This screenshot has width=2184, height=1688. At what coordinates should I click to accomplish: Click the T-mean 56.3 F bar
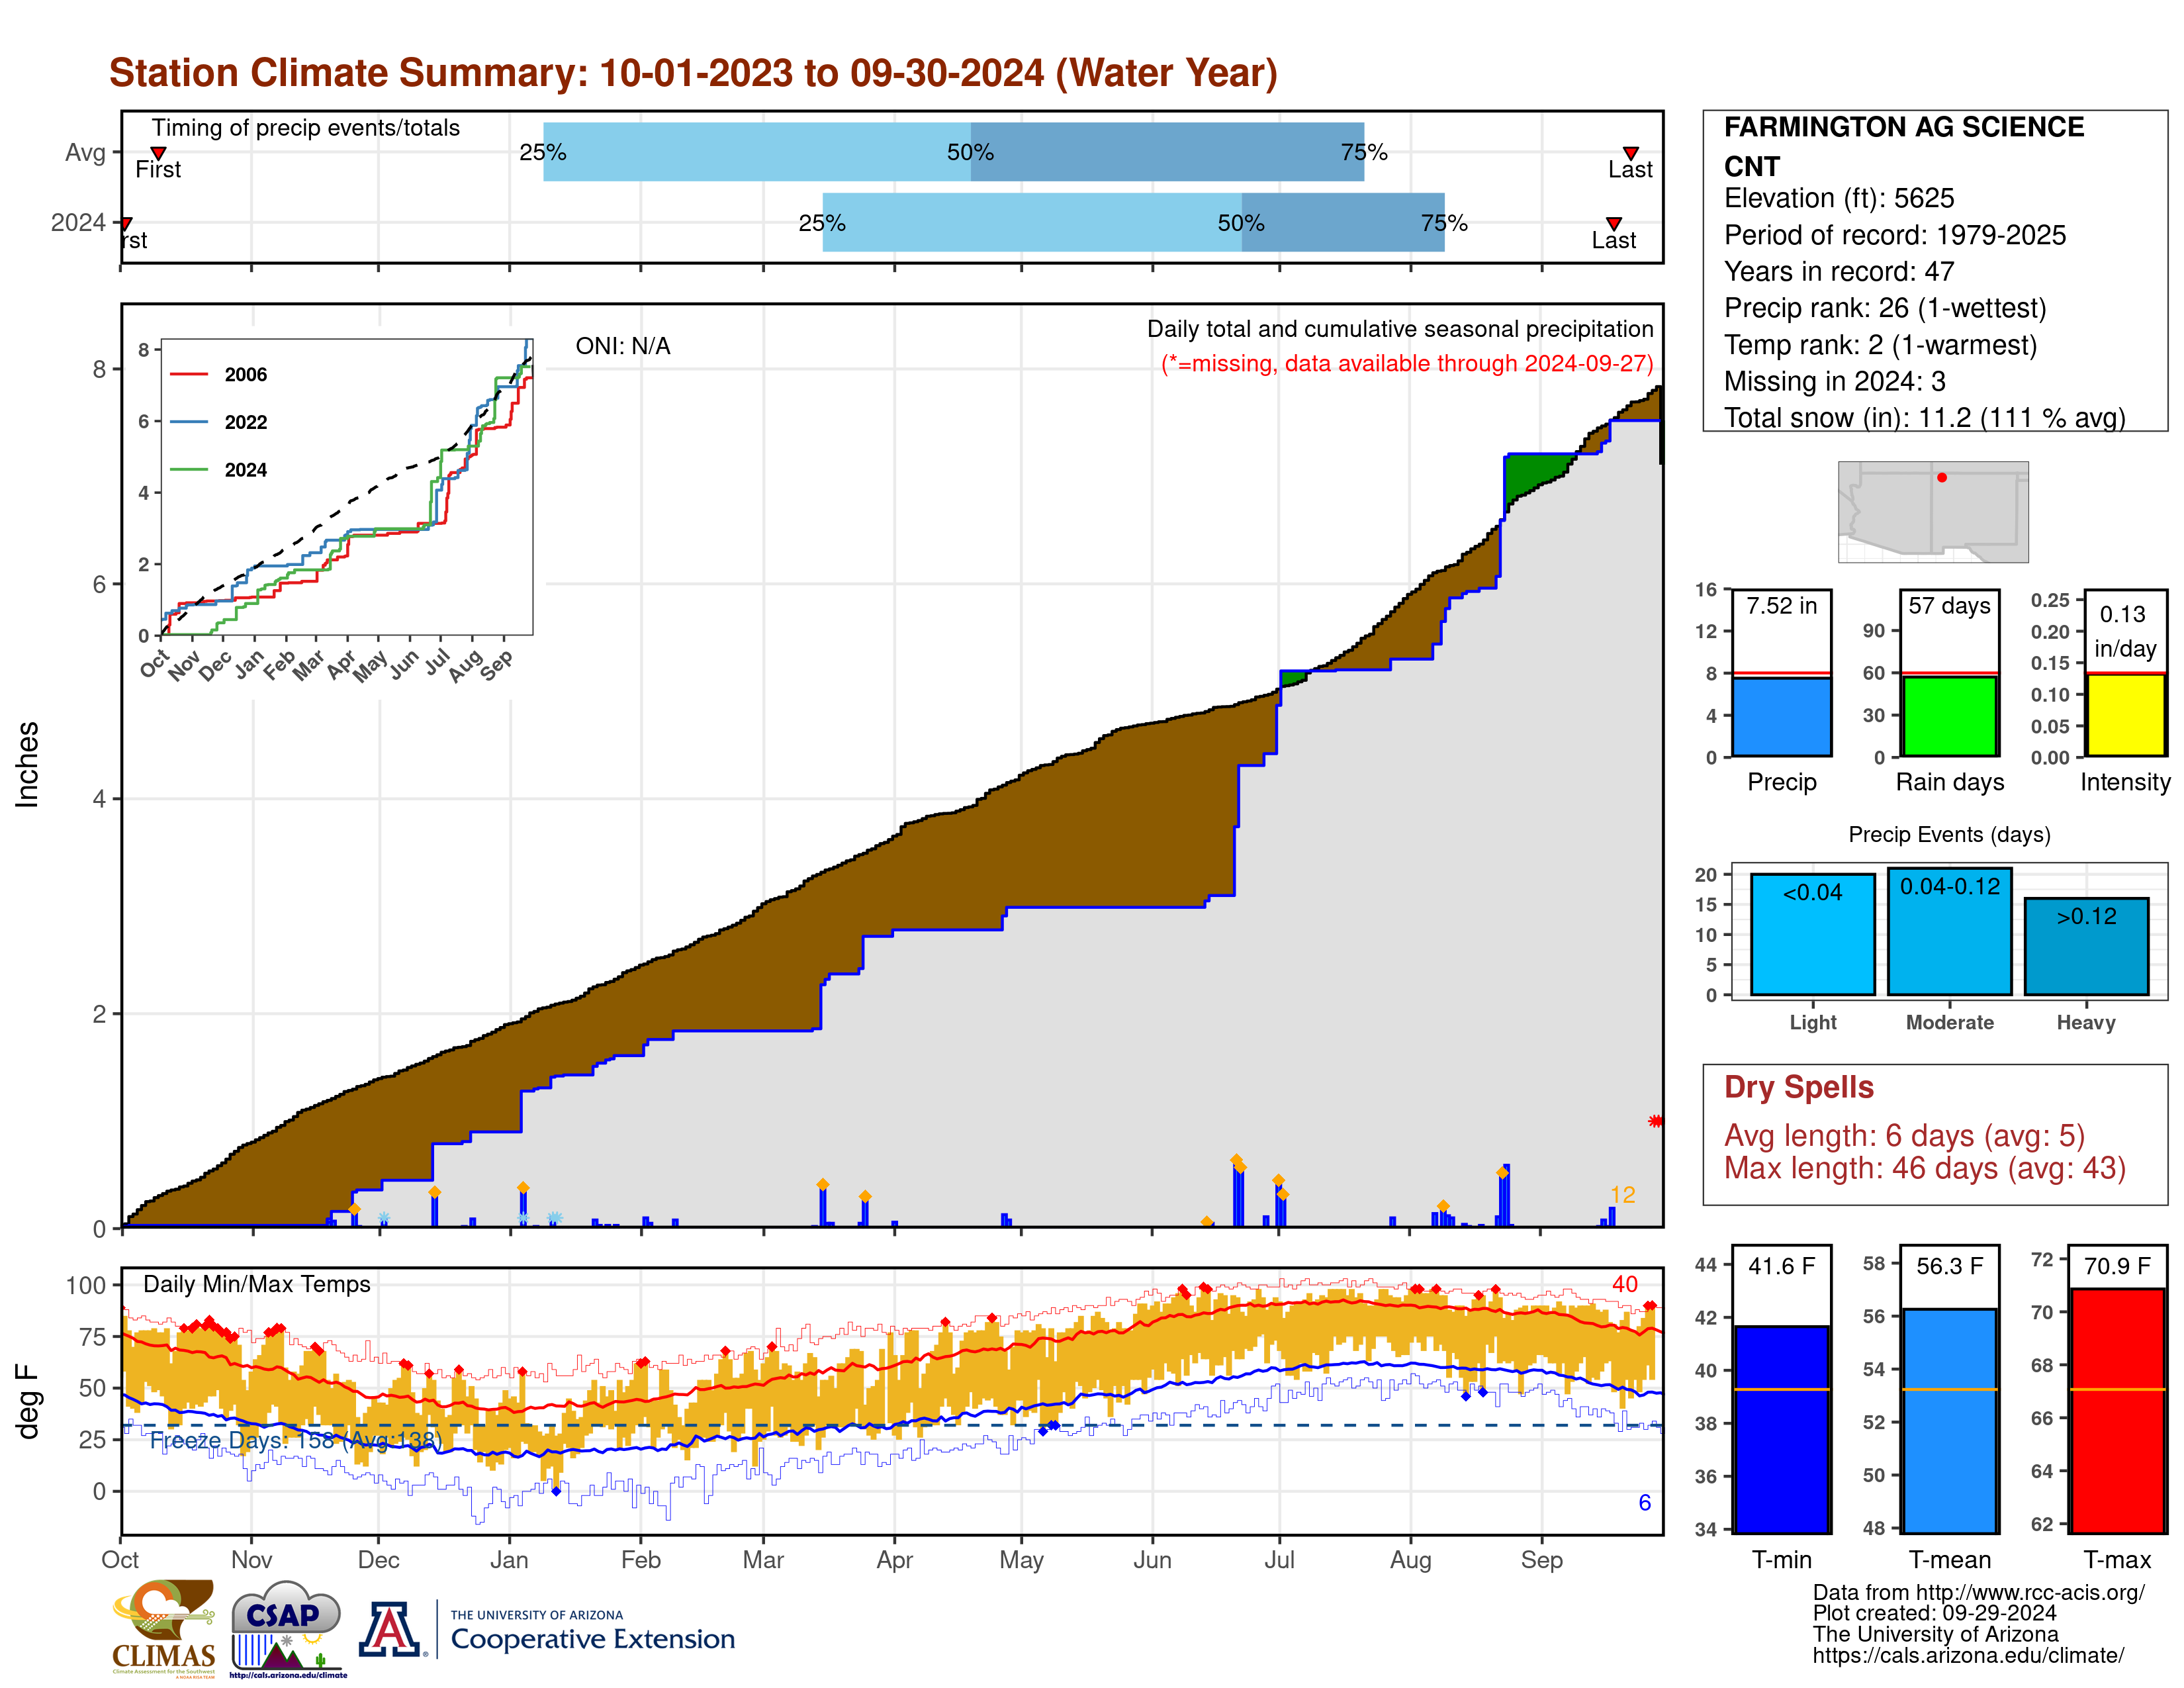1949,1421
